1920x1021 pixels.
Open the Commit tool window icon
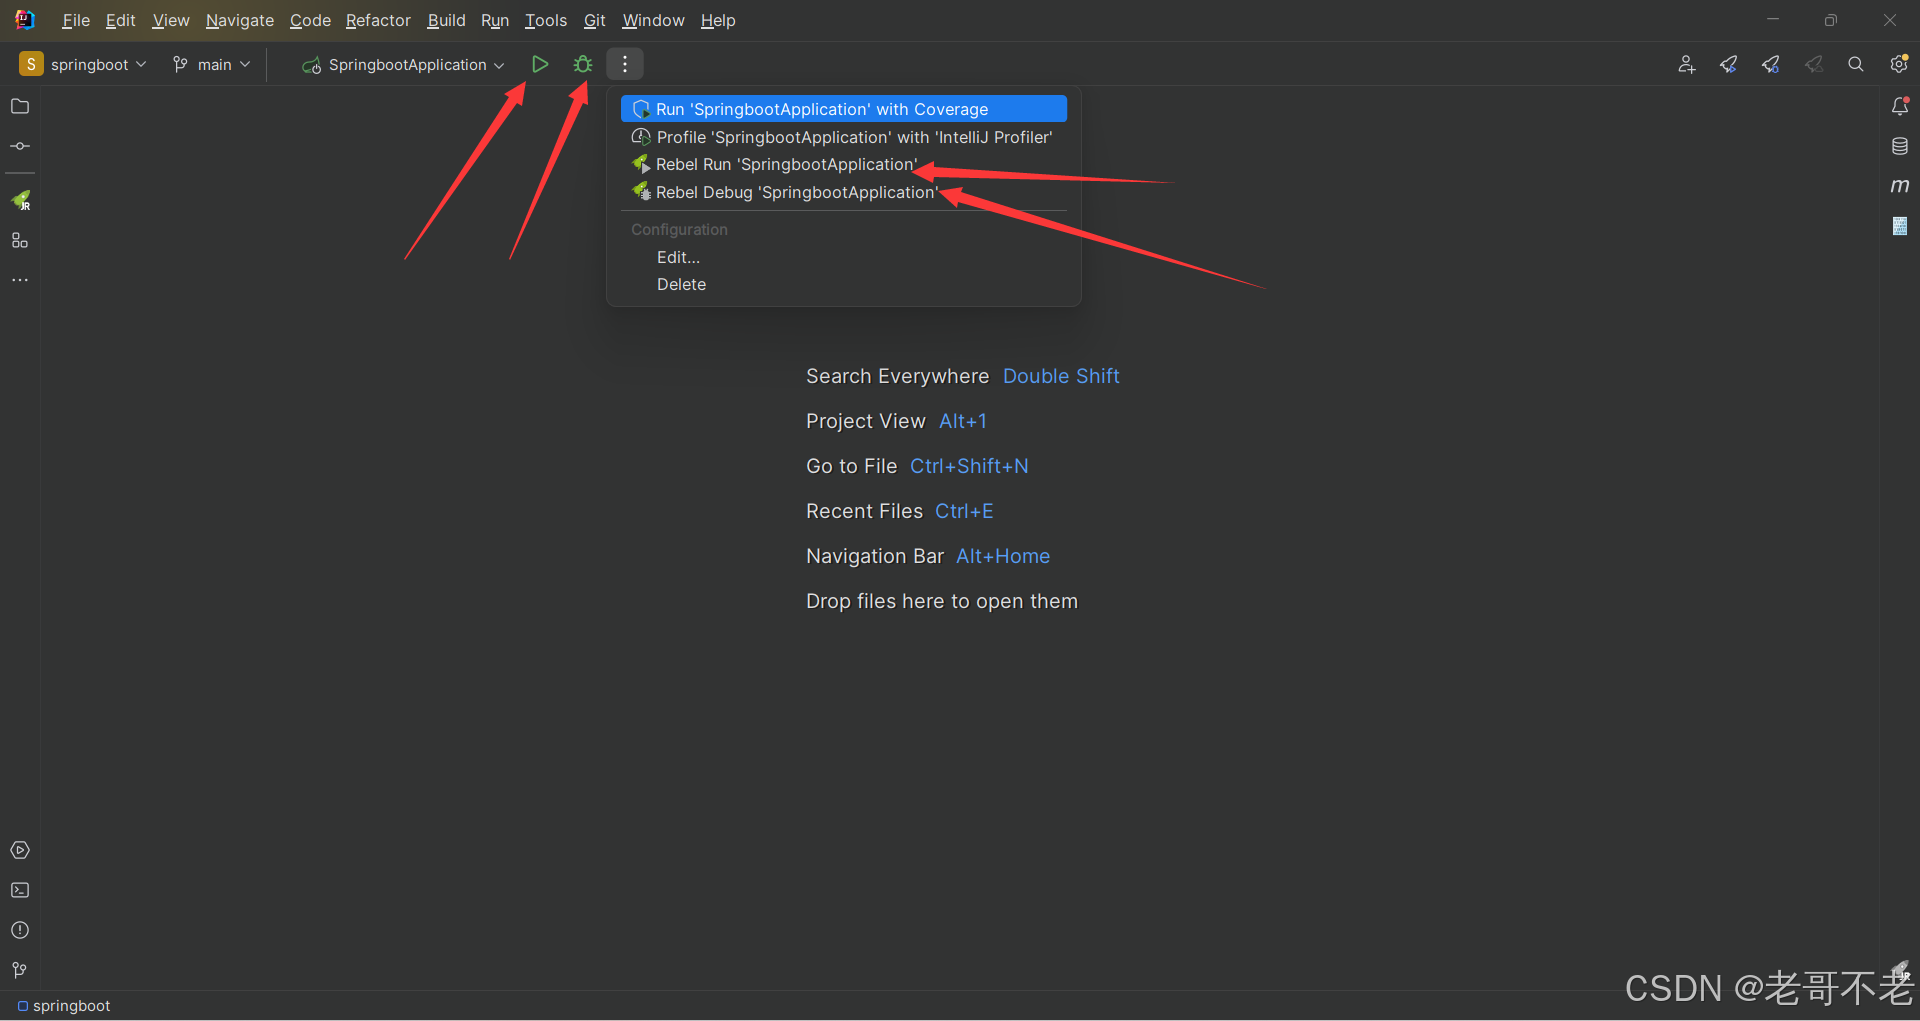(20, 146)
